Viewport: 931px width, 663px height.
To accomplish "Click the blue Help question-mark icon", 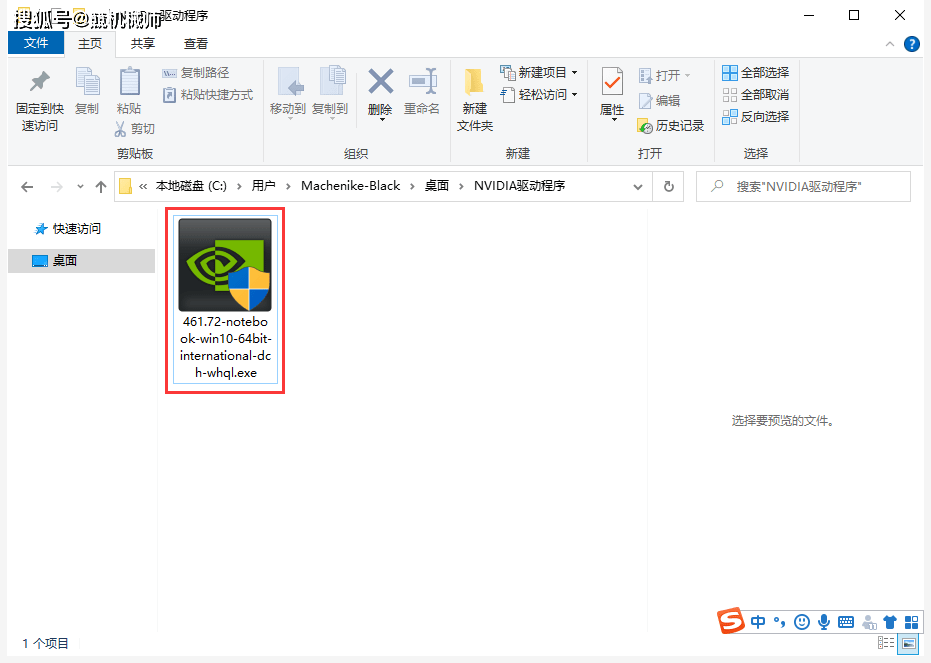I will click(911, 44).
